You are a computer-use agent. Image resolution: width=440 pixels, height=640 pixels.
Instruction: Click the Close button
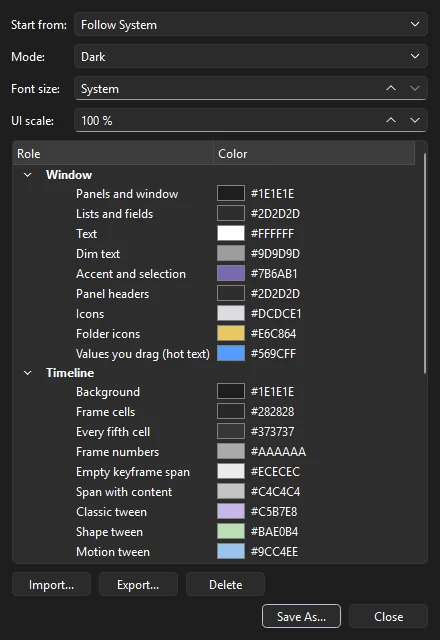tap(389, 616)
